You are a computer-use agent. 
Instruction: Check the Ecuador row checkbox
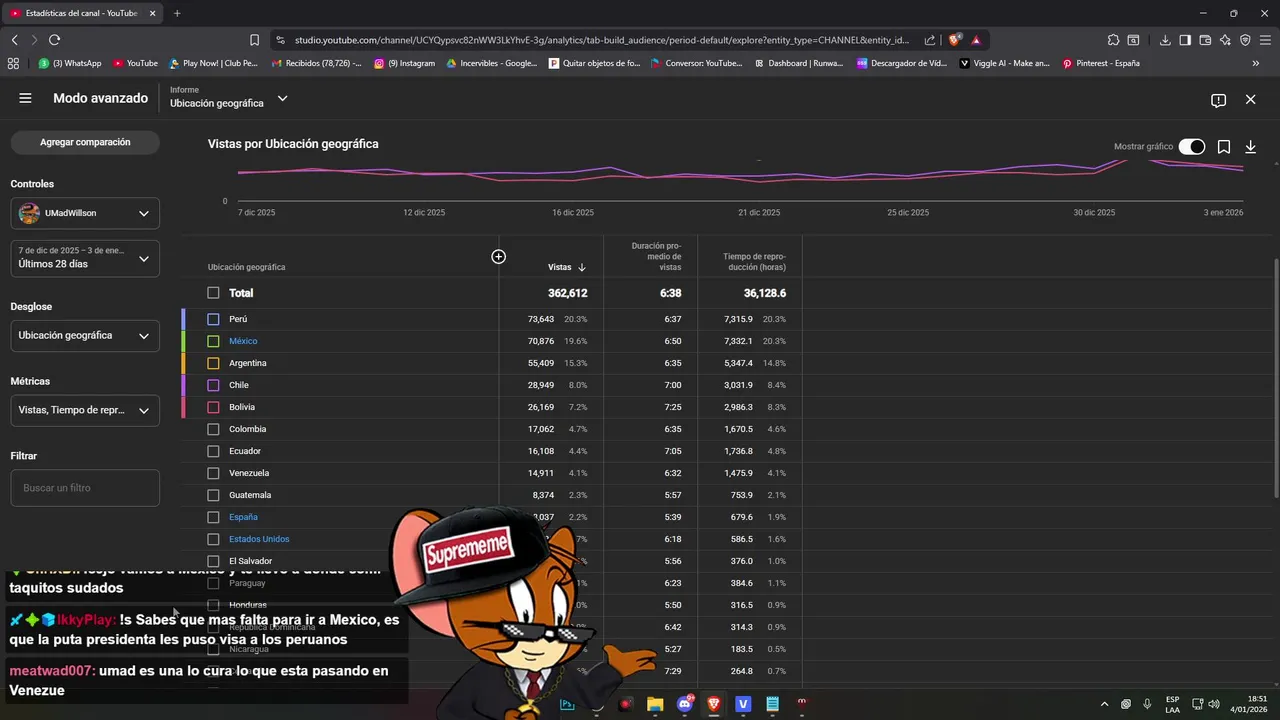click(x=213, y=451)
